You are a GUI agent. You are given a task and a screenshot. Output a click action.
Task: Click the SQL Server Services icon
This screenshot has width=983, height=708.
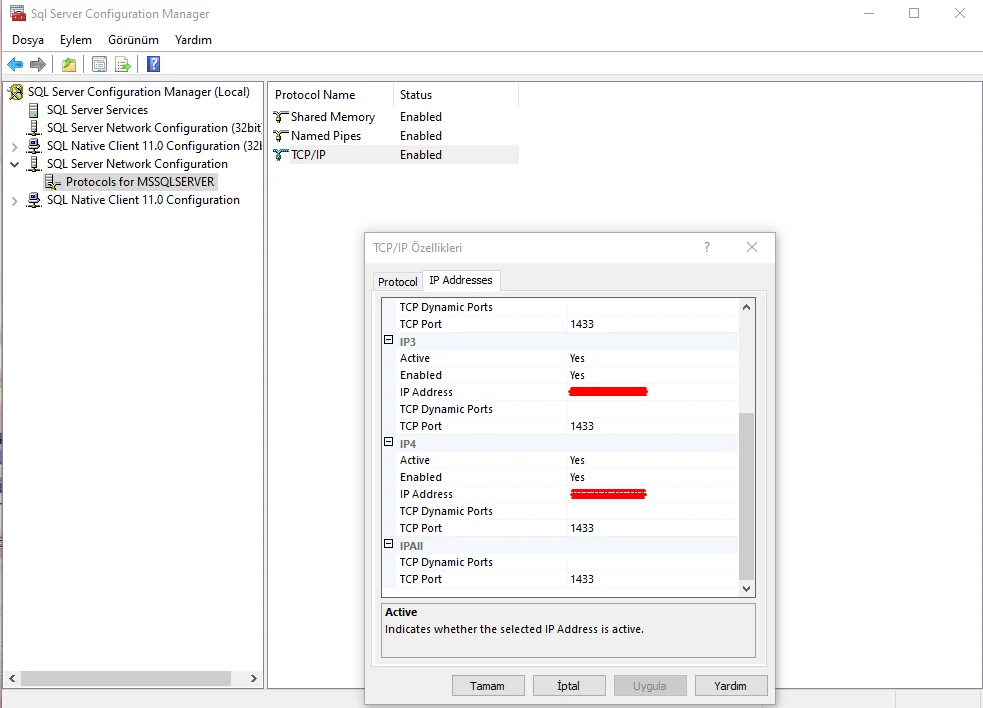pos(34,110)
